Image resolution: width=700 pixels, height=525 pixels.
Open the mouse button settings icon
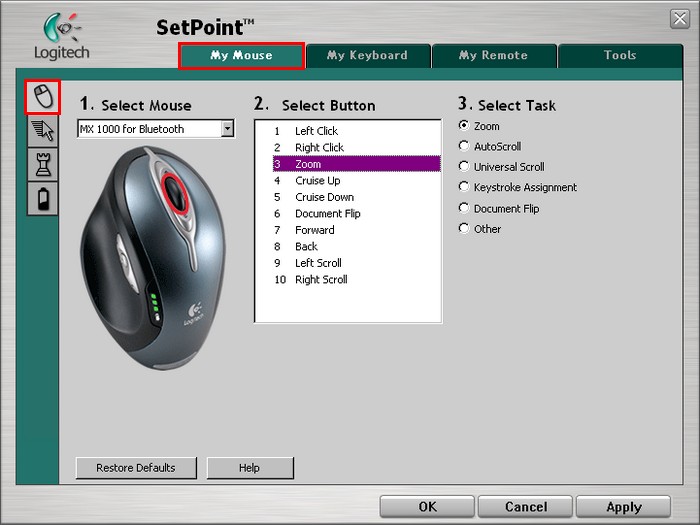point(43,97)
